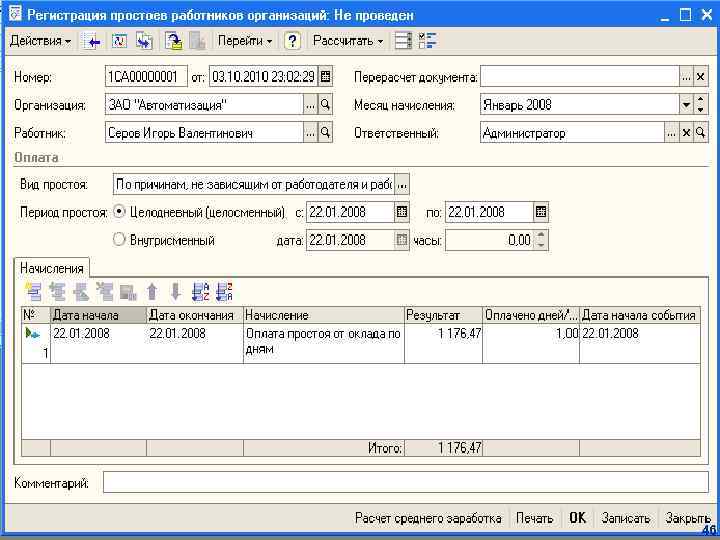Image resolution: width=720 pixels, height=540 pixels.
Task: Choose Перерасчет документа via ellipsis button
Action: [686, 77]
